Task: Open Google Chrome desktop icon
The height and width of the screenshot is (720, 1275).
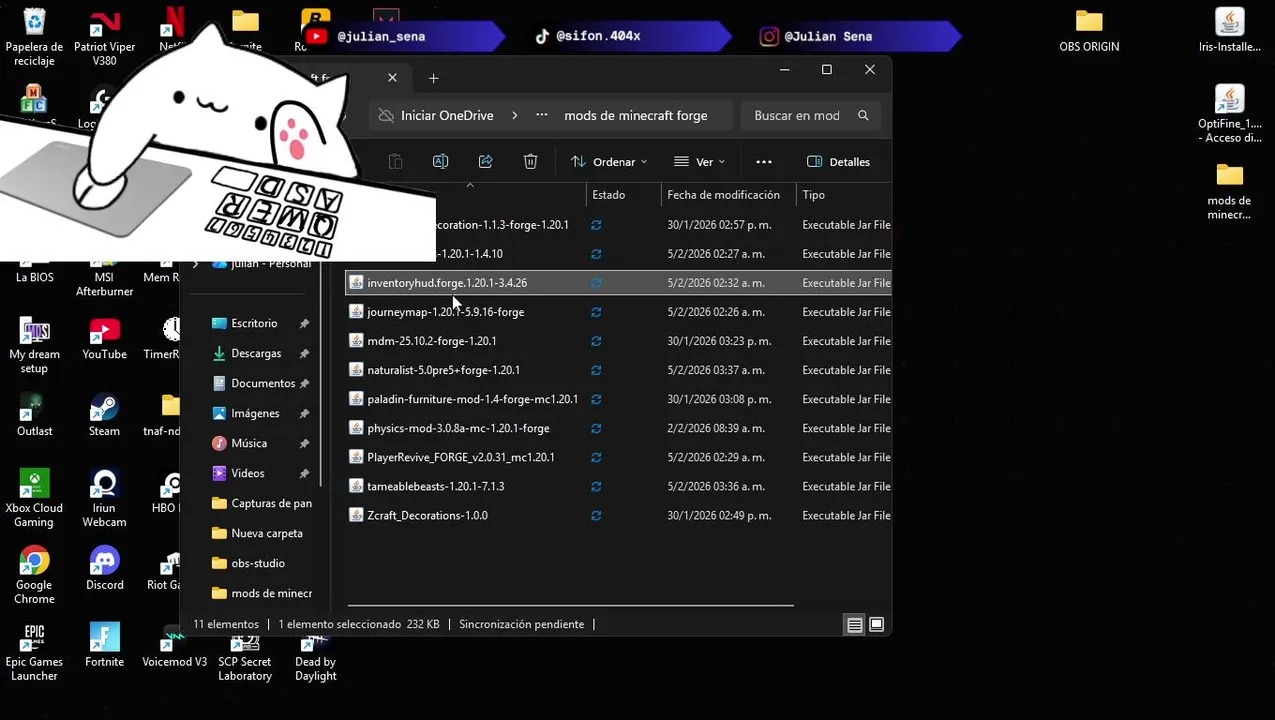Action: [34, 576]
